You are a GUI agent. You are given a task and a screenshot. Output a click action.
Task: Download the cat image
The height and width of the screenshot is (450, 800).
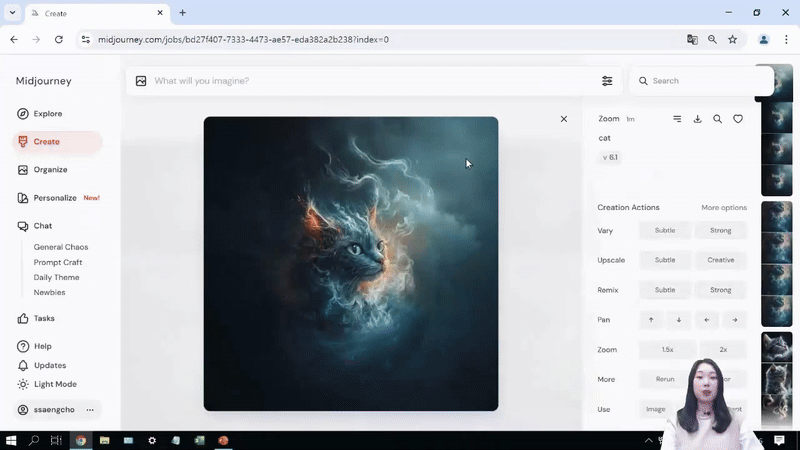[697, 119]
